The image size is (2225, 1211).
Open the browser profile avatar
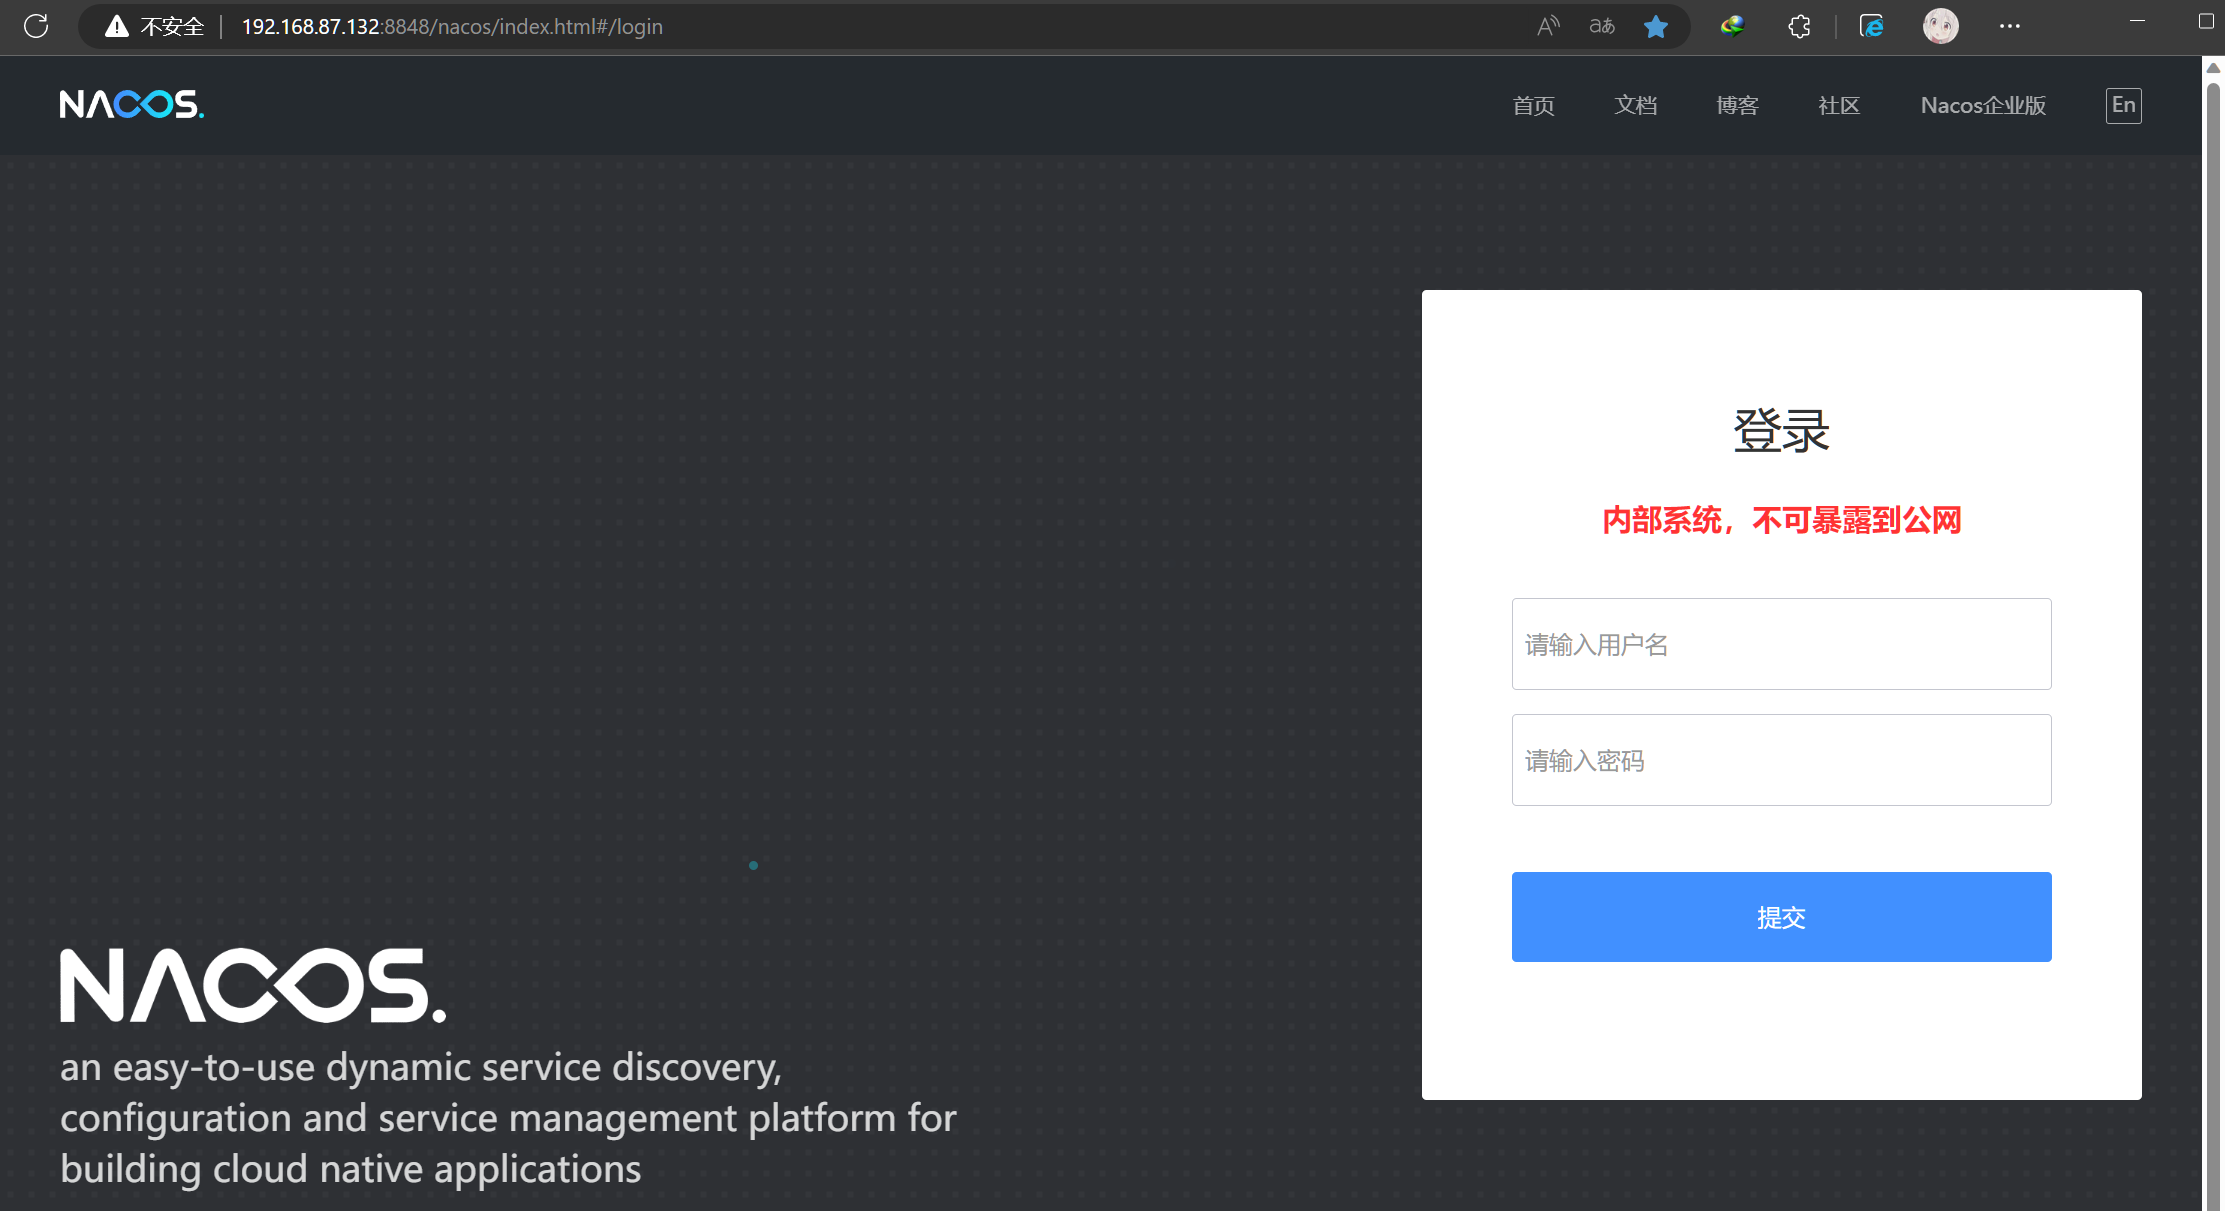[x=1940, y=26]
